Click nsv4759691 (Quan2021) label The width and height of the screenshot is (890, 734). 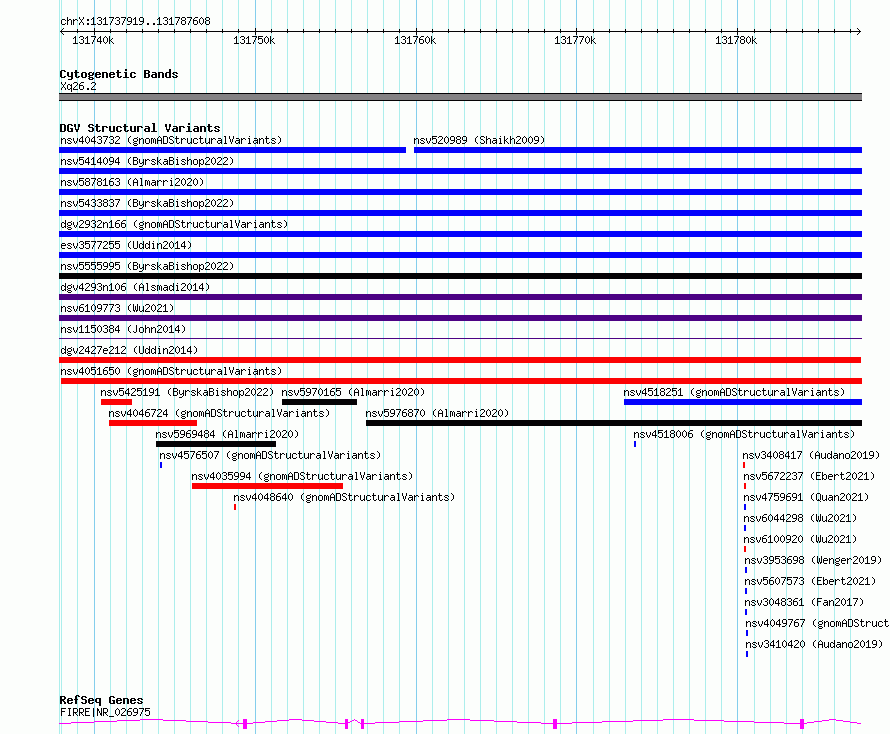tap(806, 497)
